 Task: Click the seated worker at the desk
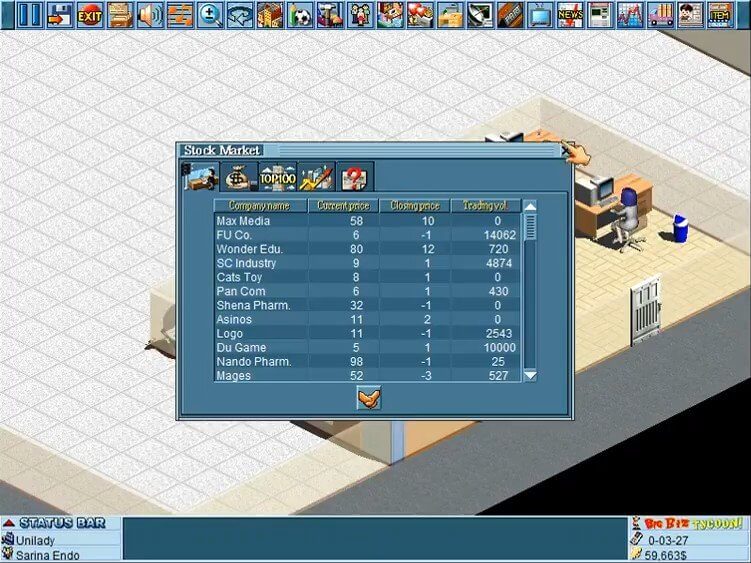(627, 218)
